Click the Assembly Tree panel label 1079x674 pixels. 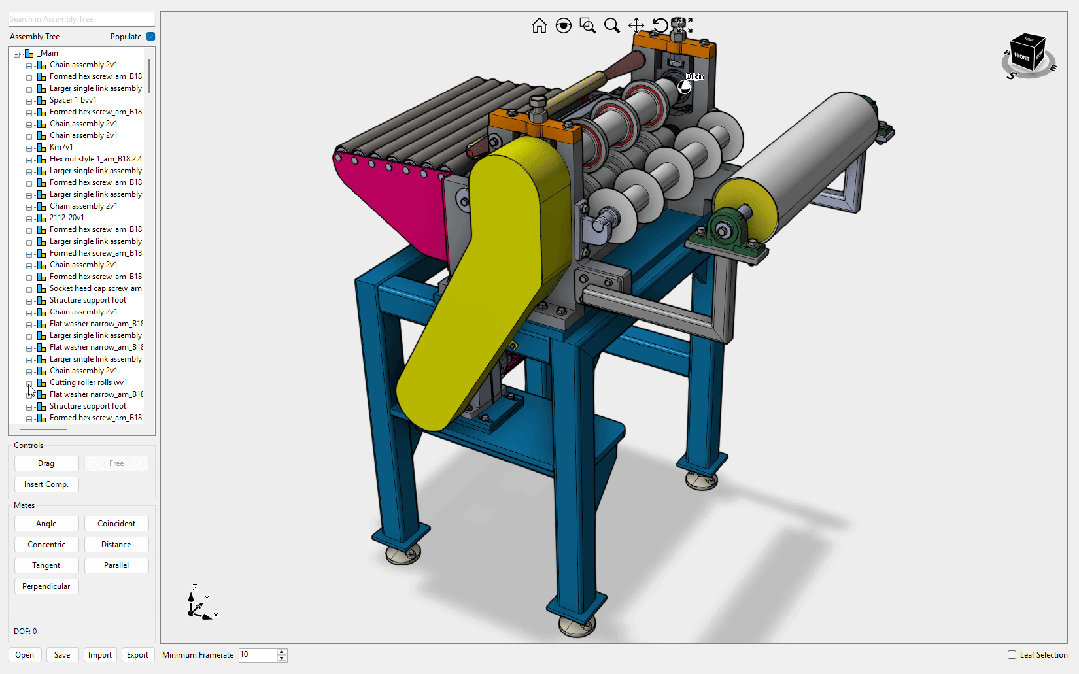coord(34,36)
